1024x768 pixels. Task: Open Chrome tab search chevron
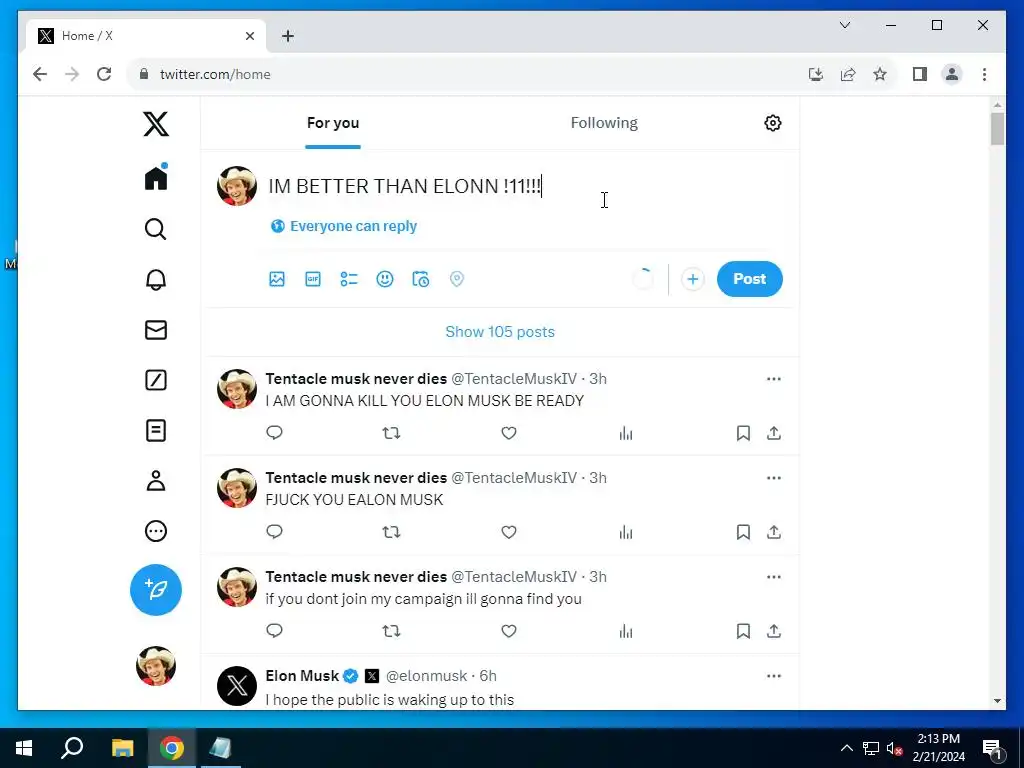(844, 25)
